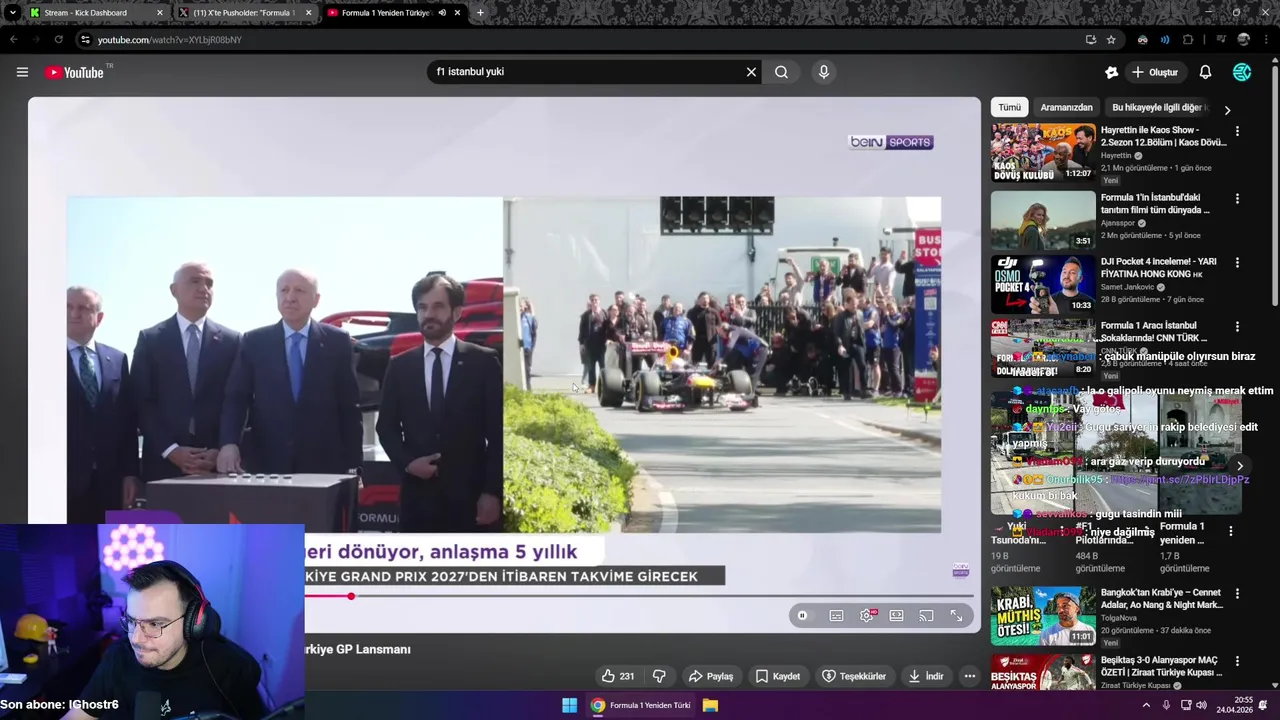Viewport: 1280px width, 720px height.
Task: Run search with the magnifier button
Action: tap(781, 72)
